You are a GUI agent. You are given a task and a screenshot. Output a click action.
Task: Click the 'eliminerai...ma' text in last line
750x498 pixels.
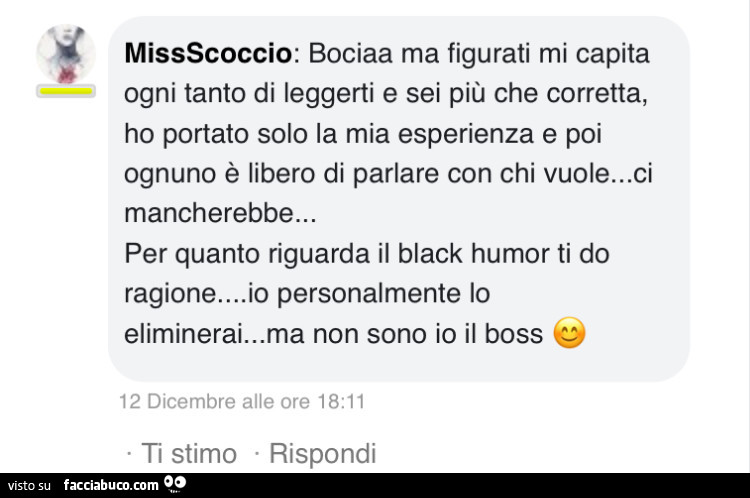click(214, 333)
